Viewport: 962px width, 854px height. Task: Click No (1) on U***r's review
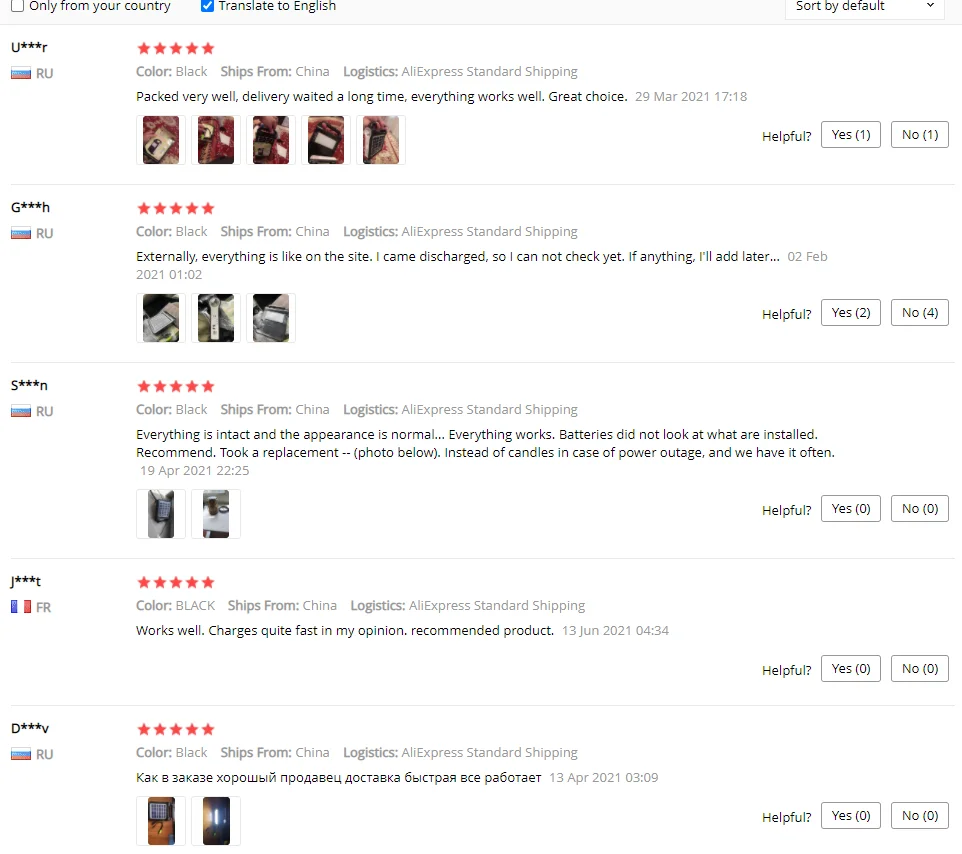[x=919, y=135]
